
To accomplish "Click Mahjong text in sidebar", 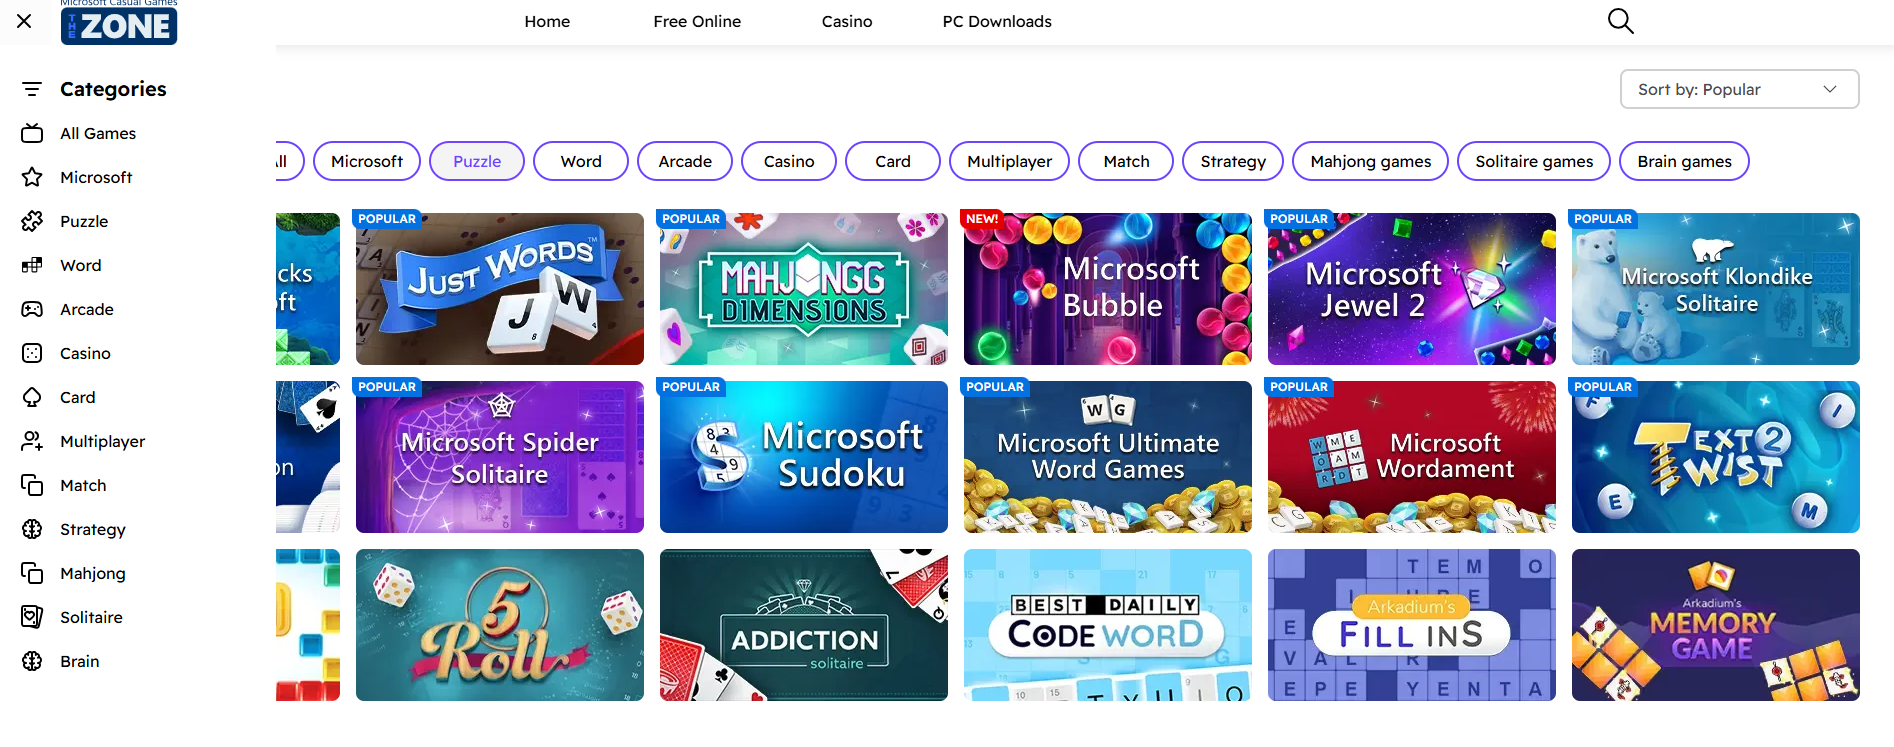I will click(93, 573).
